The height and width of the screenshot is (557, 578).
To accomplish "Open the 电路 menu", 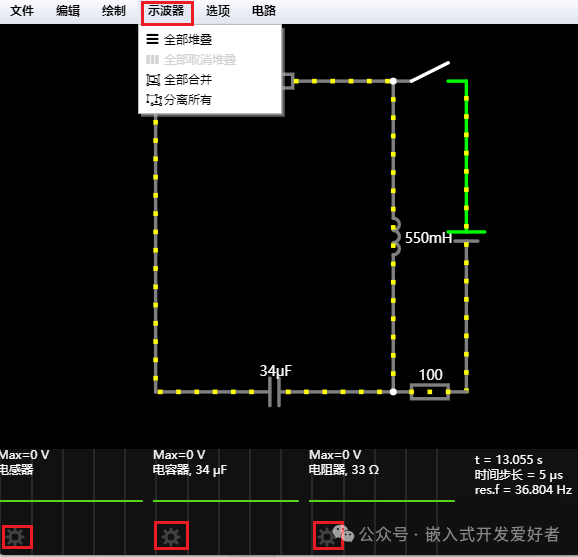I will click(x=264, y=11).
